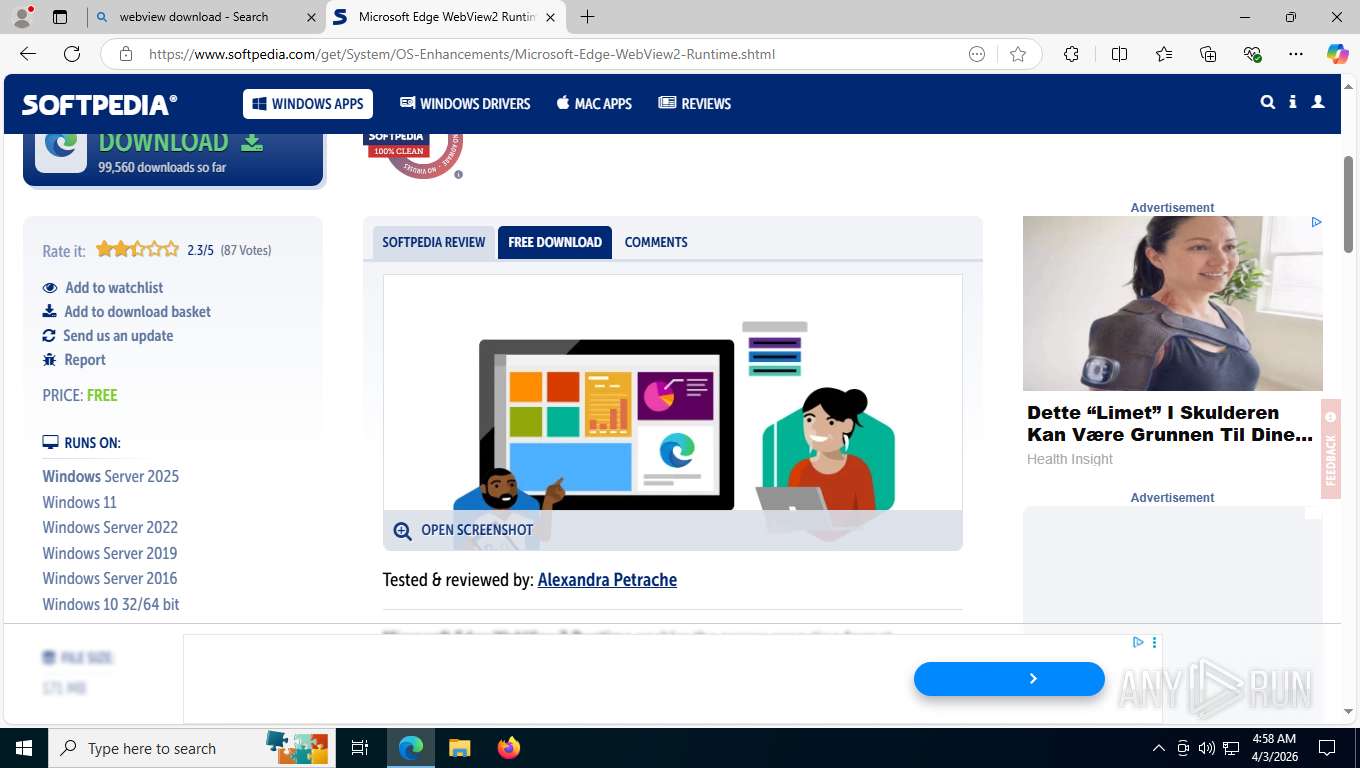The height and width of the screenshot is (768, 1360).
Task: Reload the page with refresh icon
Action: (72, 54)
